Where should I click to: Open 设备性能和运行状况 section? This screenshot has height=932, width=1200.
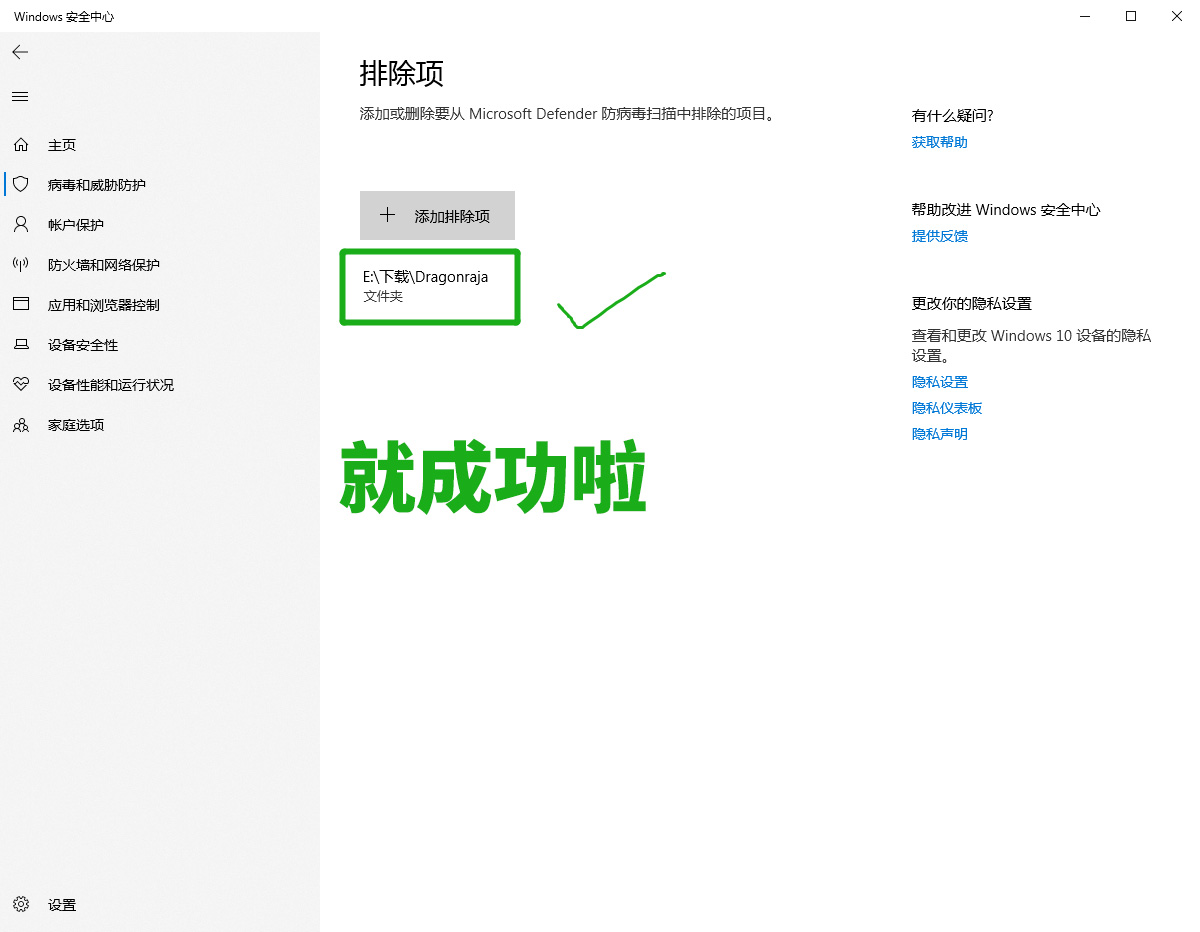point(160,385)
